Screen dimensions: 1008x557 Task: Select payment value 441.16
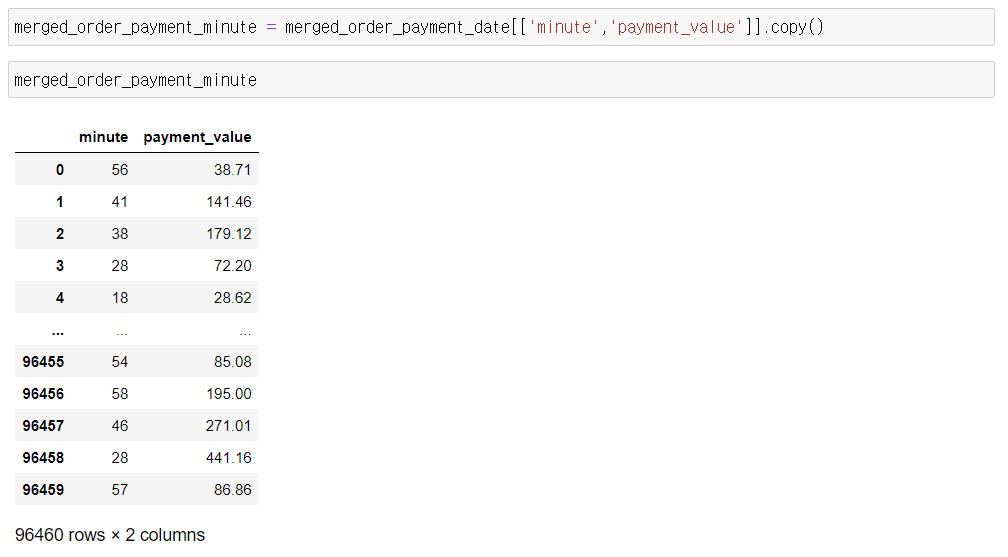[229, 458]
